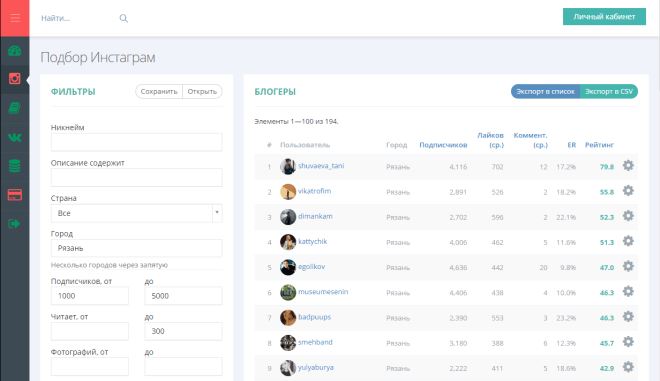Screen dimensions: 660x381
Task: Open the database stack sidebar icon
Action: click(15, 166)
